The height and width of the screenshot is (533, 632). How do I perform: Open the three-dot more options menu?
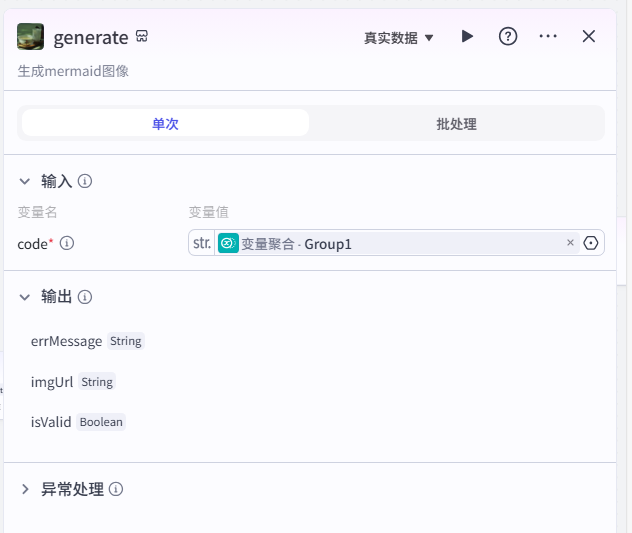click(x=548, y=36)
